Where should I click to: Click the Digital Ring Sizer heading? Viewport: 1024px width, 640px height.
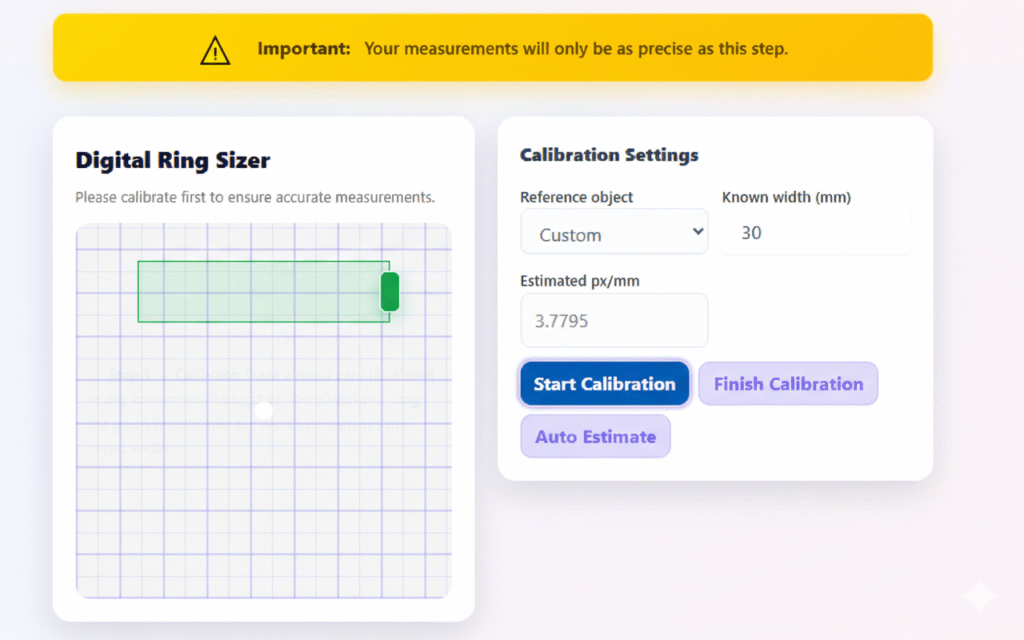[x=173, y=160]
